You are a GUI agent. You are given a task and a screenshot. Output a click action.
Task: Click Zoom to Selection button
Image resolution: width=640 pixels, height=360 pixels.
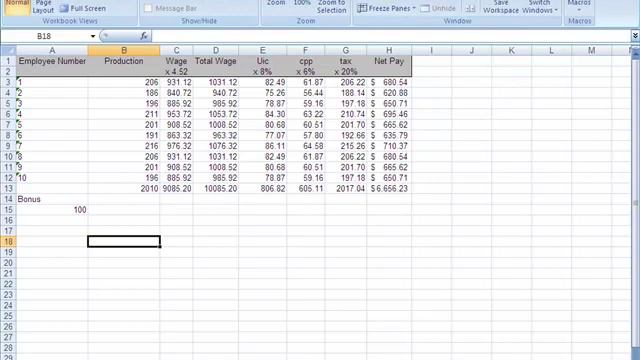331,7
